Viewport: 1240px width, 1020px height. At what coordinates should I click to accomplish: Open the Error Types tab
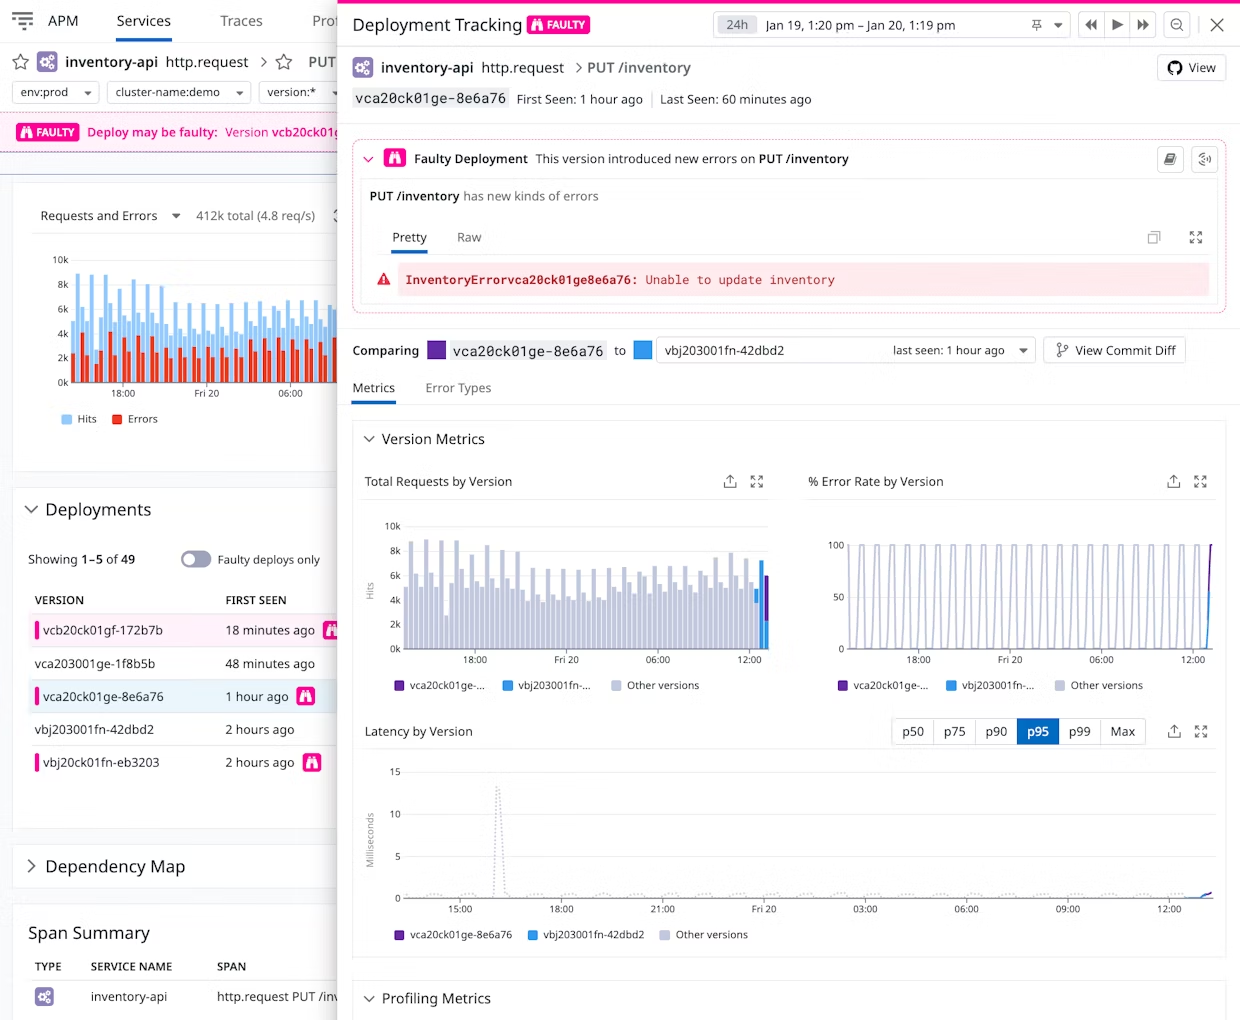pyautogui.click(x=458, y=388)
